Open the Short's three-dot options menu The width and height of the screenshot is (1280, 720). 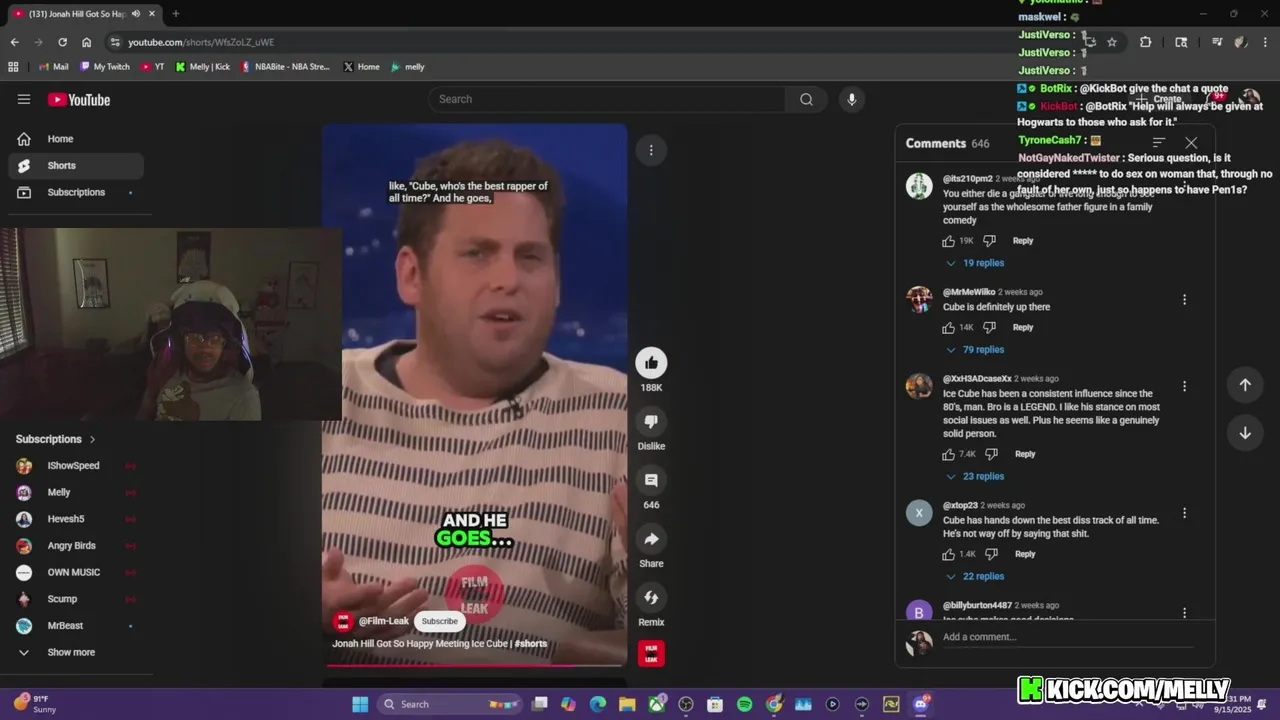(x=651, y=150)
